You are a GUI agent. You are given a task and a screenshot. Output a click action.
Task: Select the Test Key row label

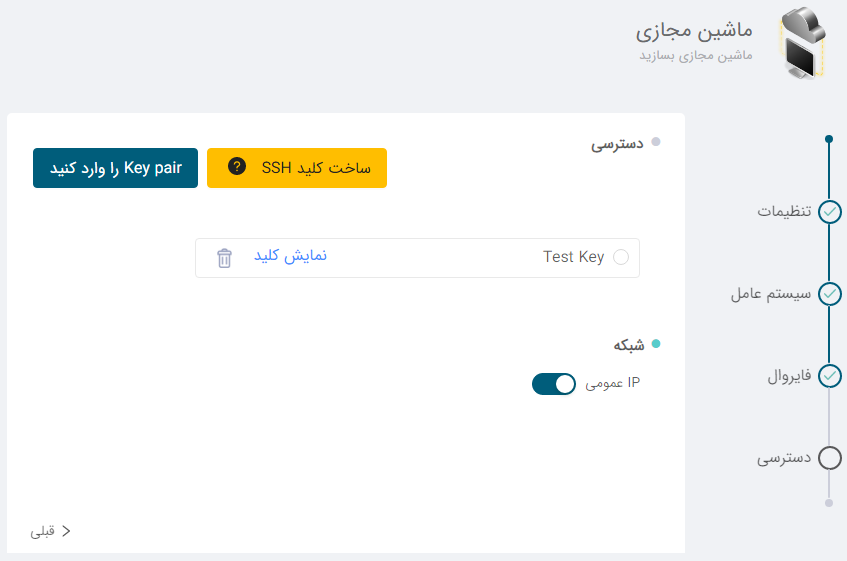pos(573,257)
